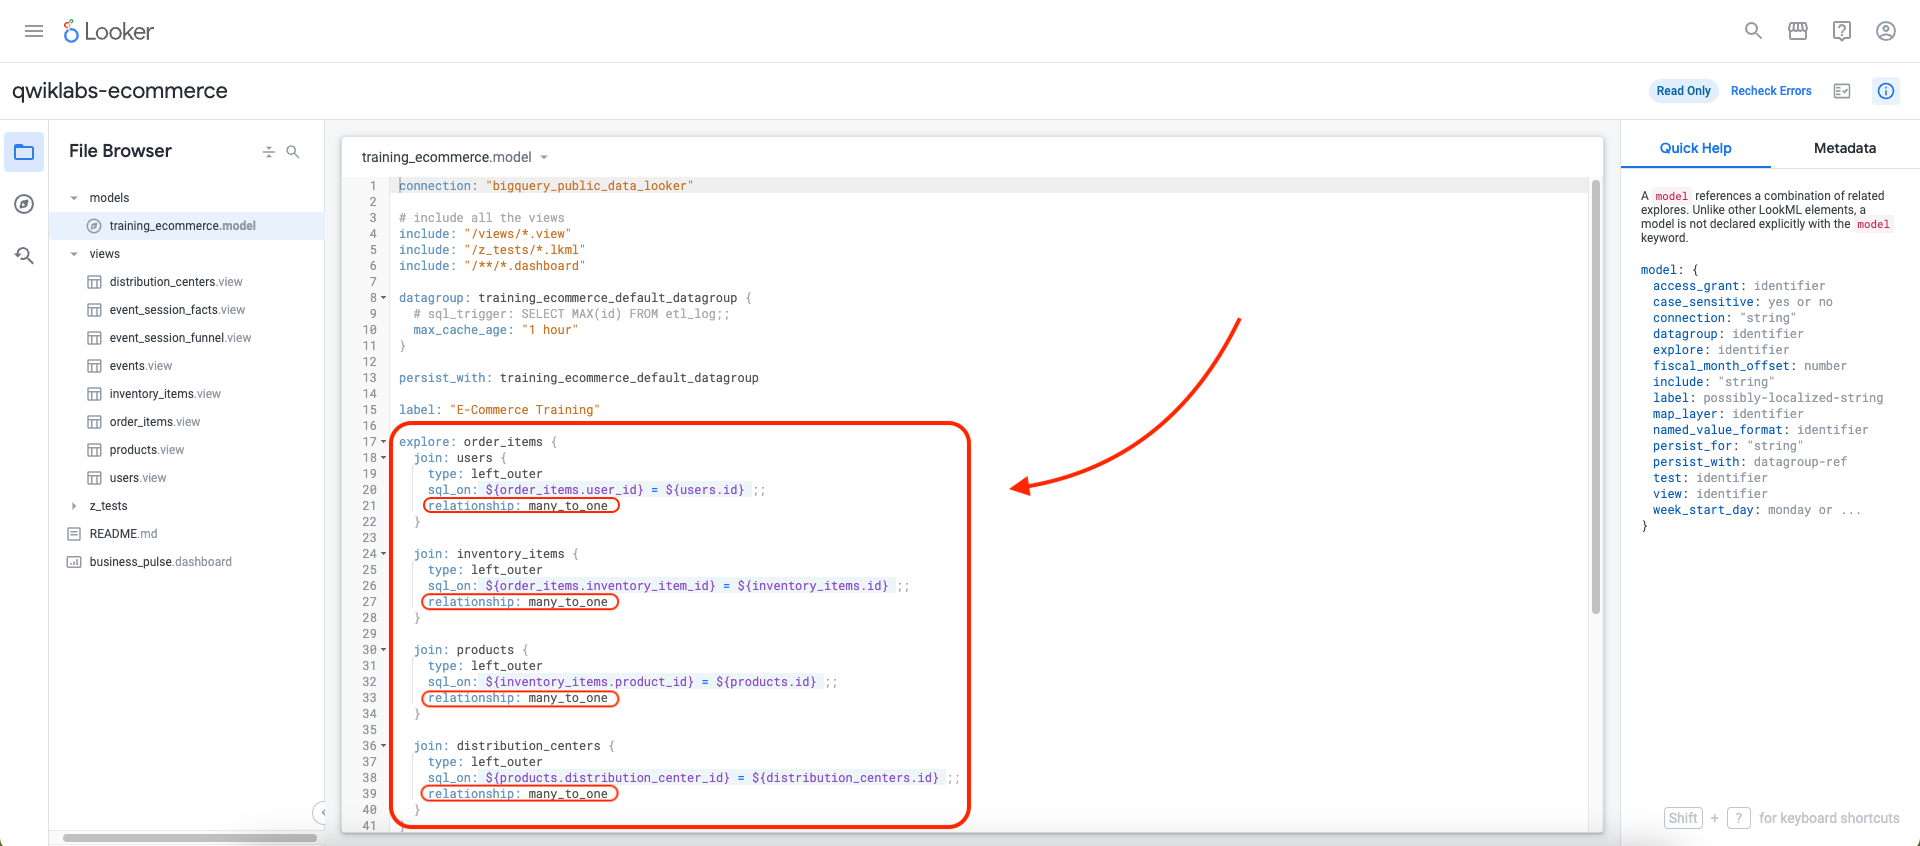Viewport: 1920px width, 846px height.
Task: Click Recheck Errors
Action: [1771, 91]
